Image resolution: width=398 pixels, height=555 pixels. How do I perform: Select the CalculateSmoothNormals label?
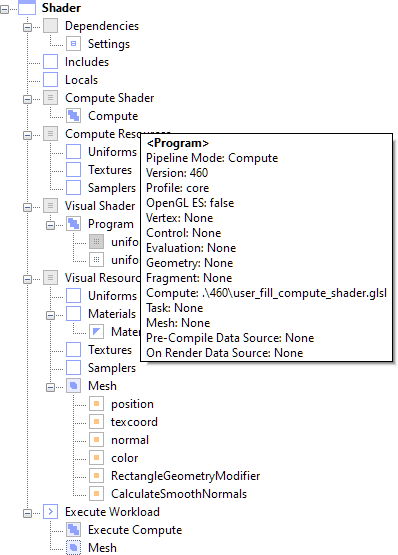point(179,493)
